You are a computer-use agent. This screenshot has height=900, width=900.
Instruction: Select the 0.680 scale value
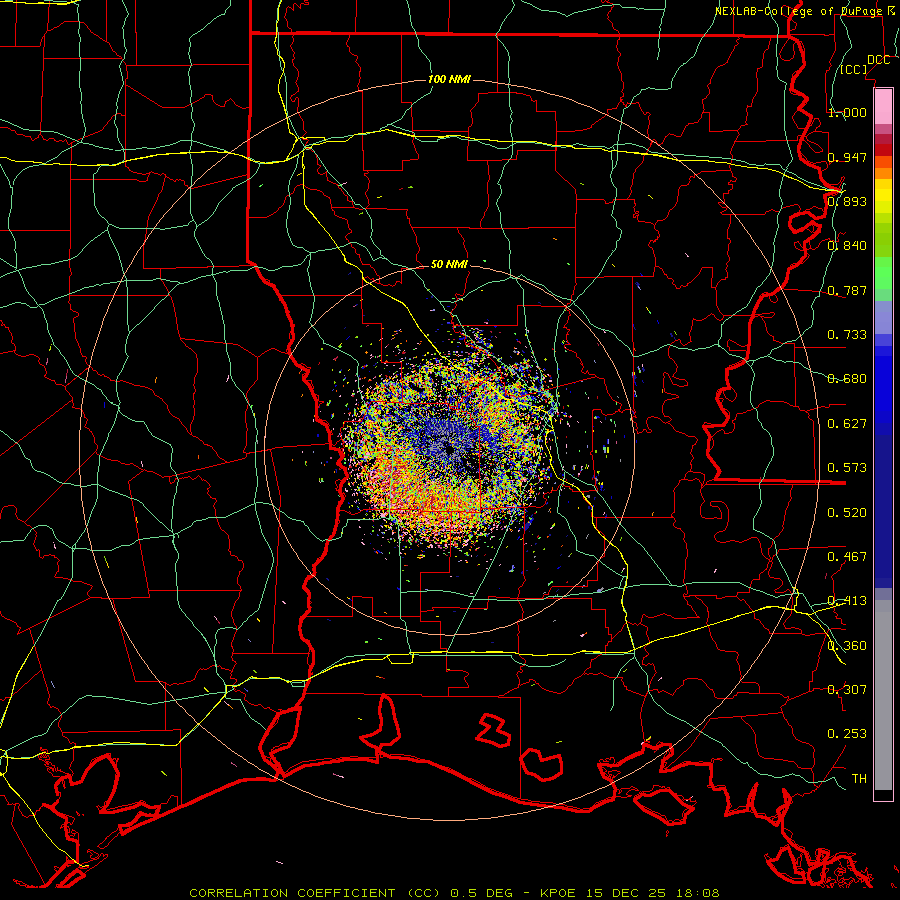(847, 379)
